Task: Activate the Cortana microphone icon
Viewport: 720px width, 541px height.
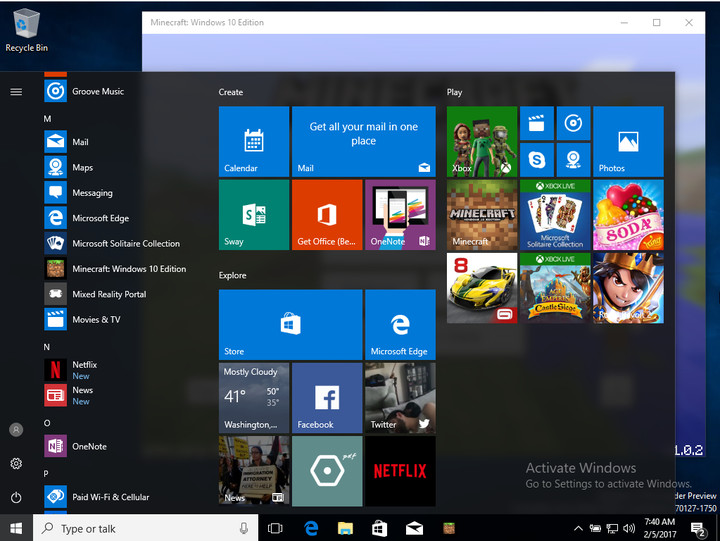Action: coord(244,529)
